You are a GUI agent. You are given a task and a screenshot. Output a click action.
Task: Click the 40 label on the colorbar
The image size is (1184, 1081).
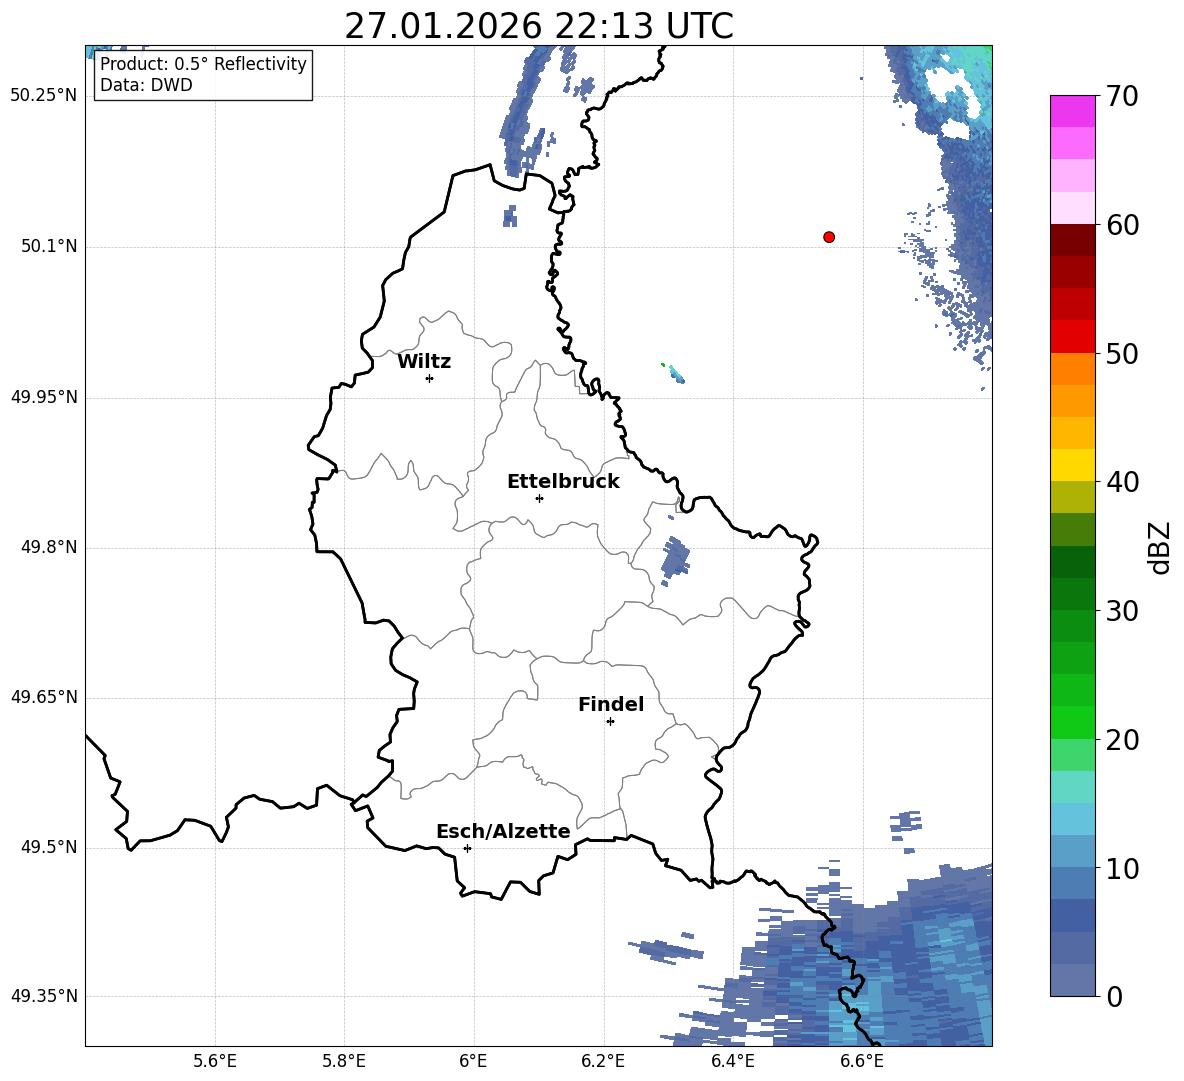[x=1121, y=482]
